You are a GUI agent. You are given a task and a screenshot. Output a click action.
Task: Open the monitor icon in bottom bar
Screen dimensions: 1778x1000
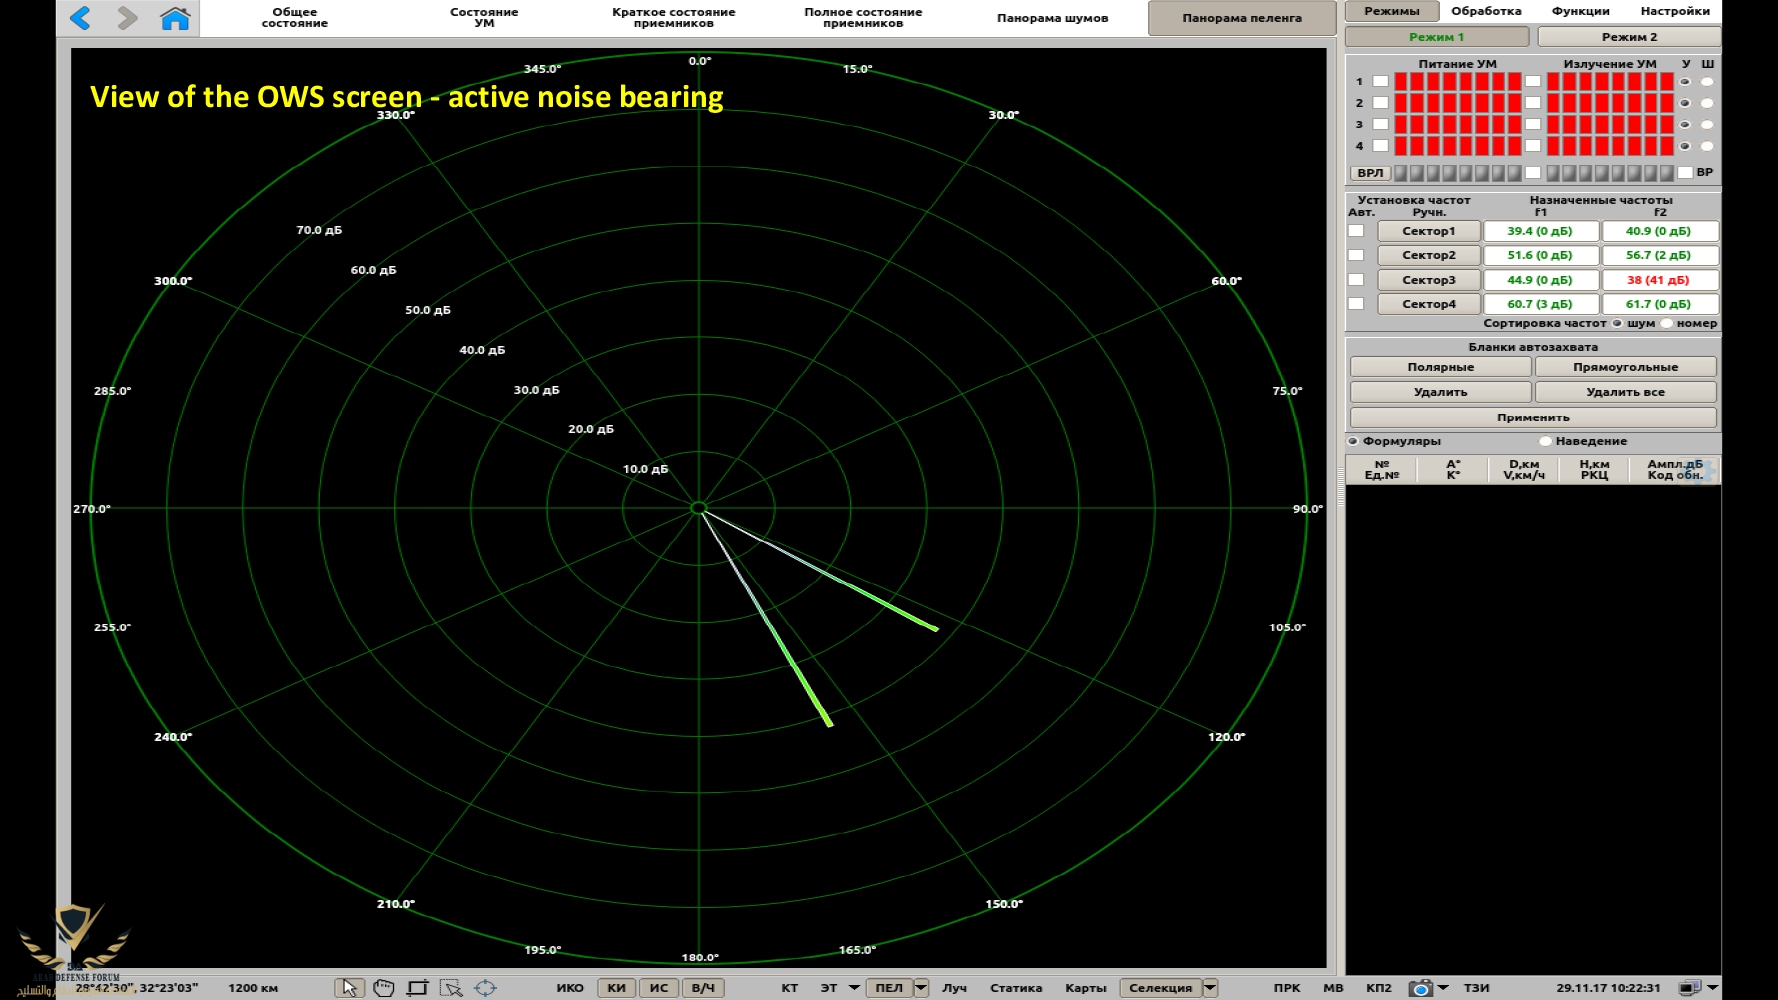[x=1689, y=988]
